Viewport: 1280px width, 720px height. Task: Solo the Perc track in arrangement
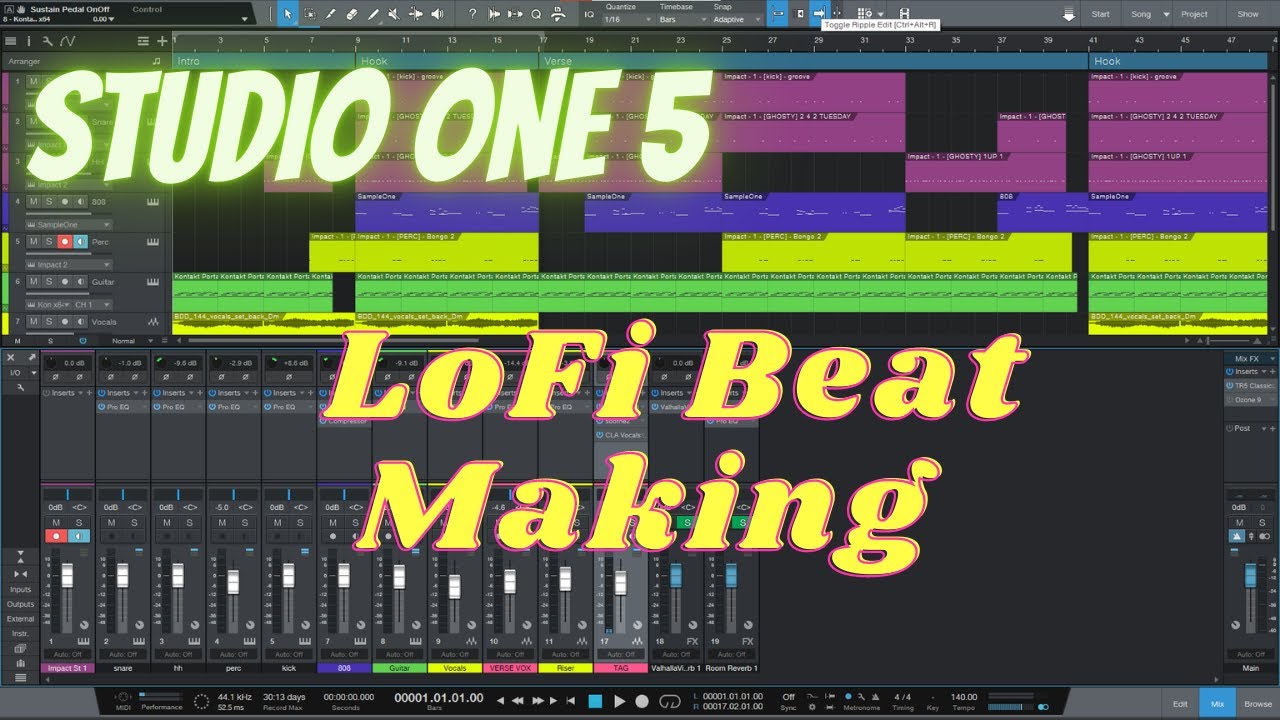click(x=48, y=242)
